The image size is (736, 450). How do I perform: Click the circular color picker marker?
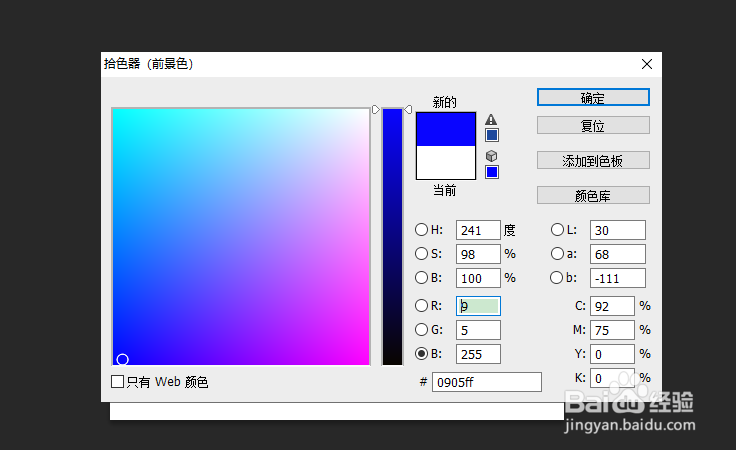(123, 359)
